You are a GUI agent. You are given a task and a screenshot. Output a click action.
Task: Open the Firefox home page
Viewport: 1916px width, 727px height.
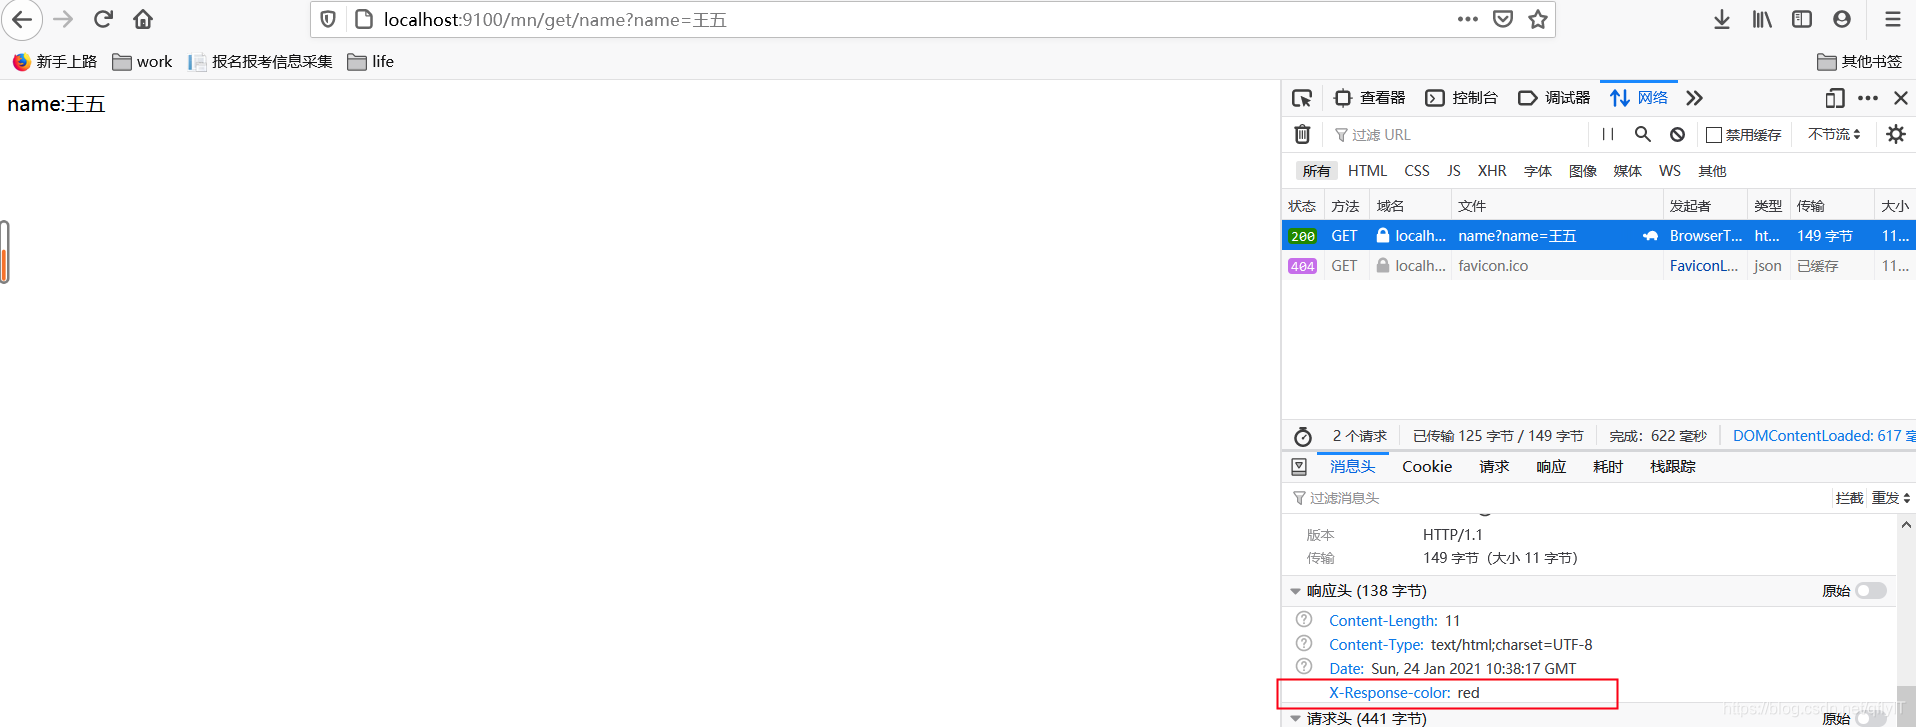(x=143, y=19)
